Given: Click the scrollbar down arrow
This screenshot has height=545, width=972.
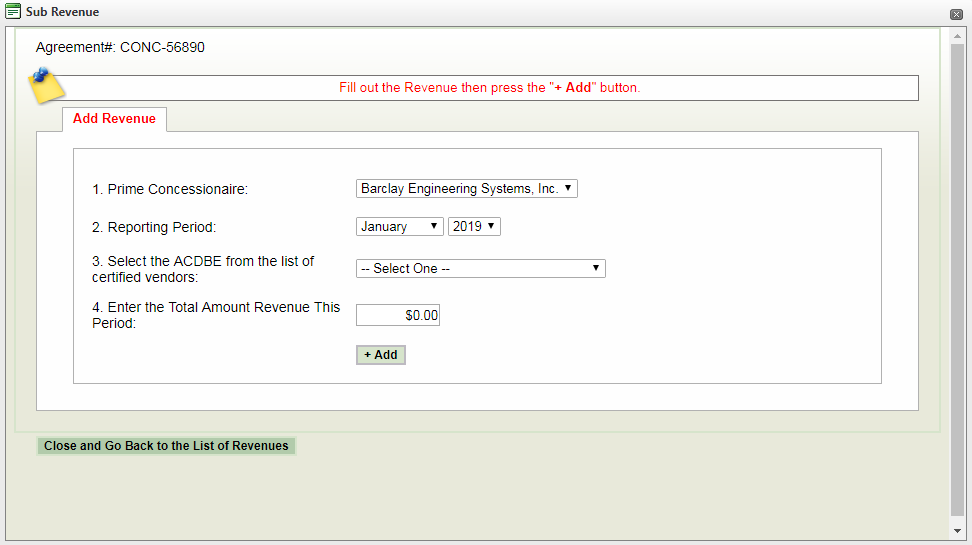Looking at the screenshot, I should pyautogui.click(x=957, y=531).
